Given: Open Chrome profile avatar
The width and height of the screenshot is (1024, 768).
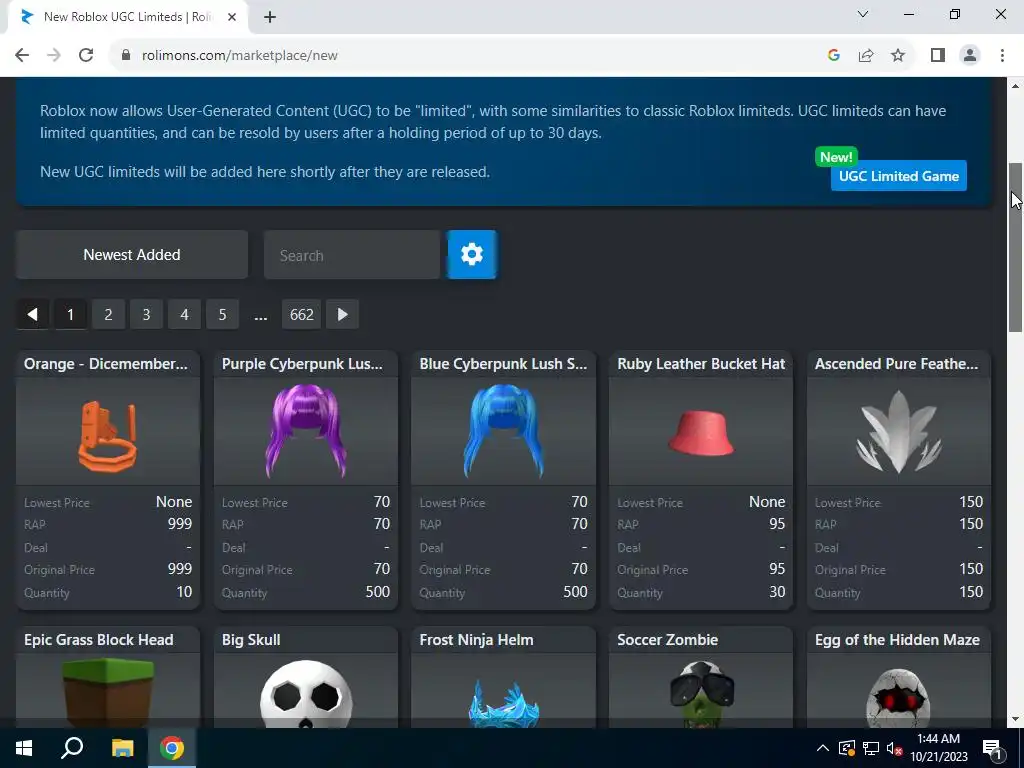Looking at the screenshot, I should pyautogui.click(x=970, y=56).
